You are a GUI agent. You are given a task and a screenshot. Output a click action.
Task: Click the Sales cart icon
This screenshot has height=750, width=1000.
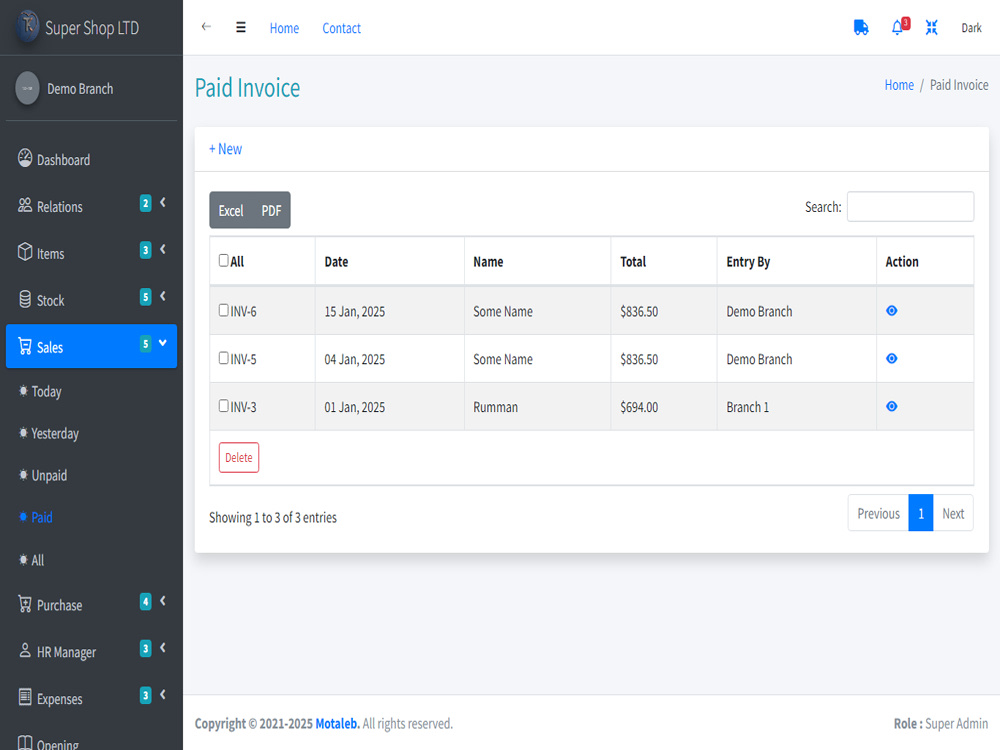click(x=25, y=346)
